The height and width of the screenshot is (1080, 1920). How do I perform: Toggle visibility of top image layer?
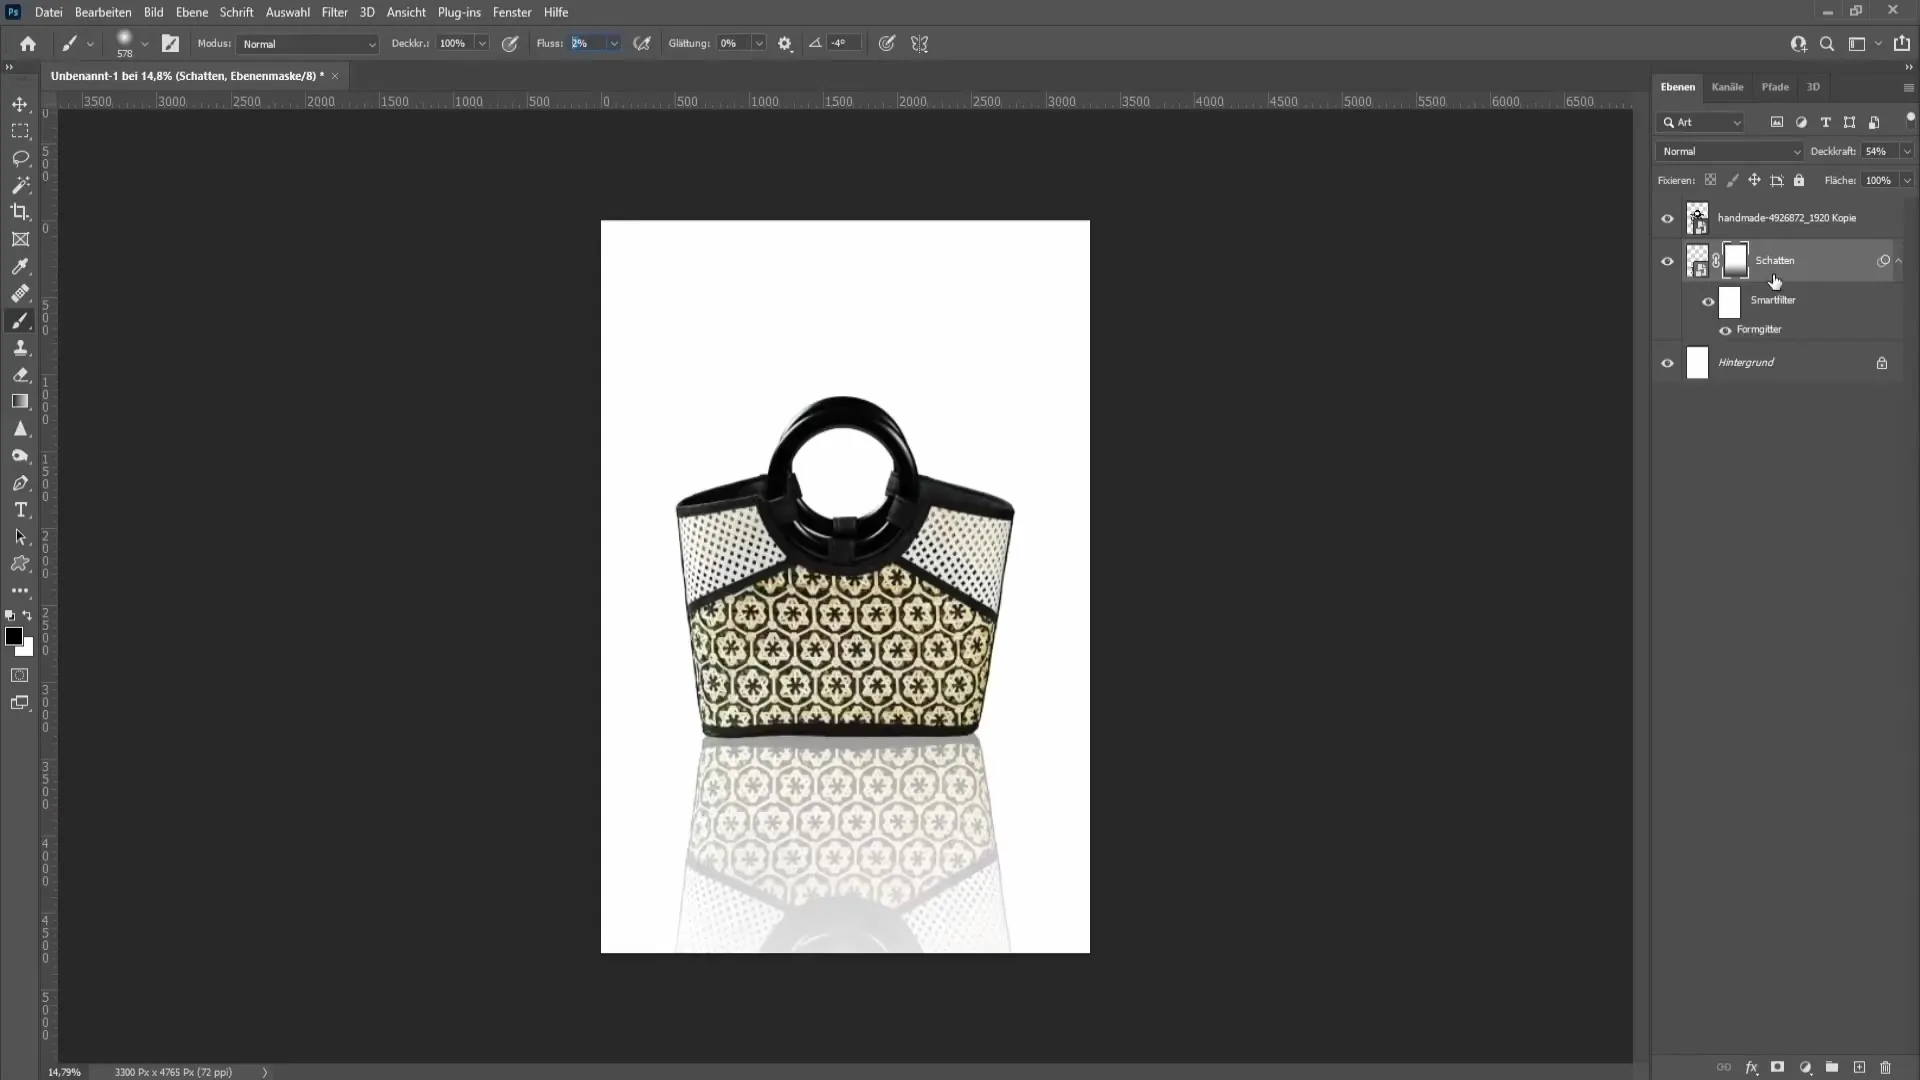click(x=1668, y=218)
